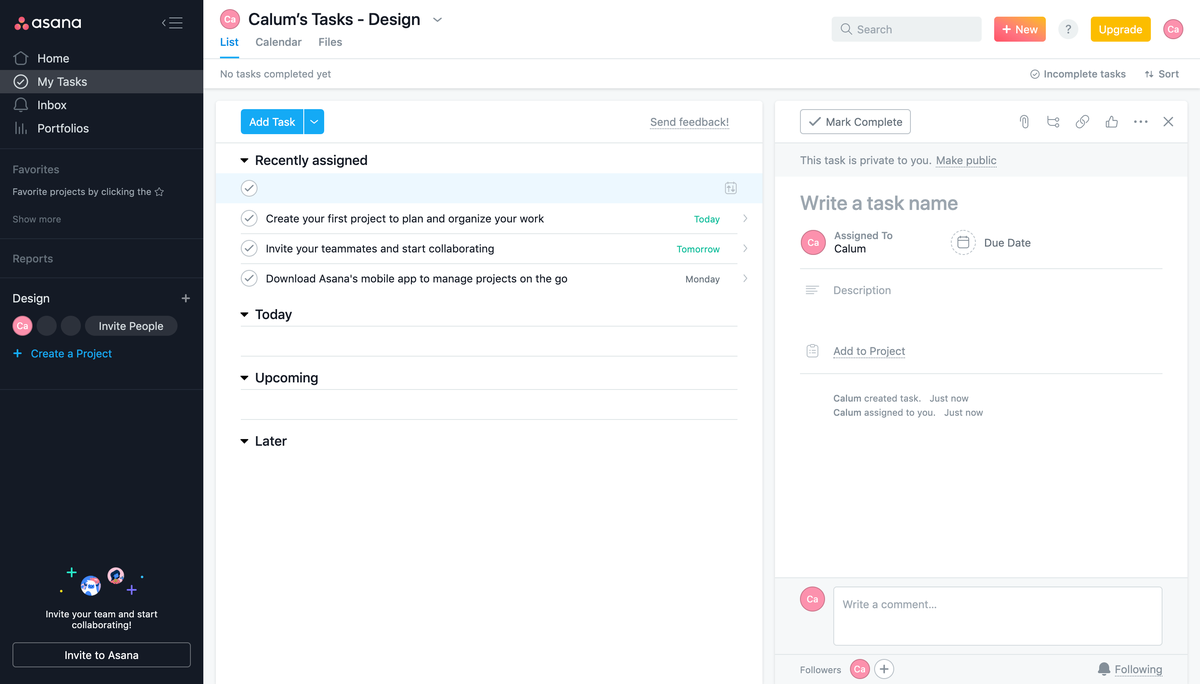Click Send feedback link
The image size is (1200, 684).
(689, 122)
